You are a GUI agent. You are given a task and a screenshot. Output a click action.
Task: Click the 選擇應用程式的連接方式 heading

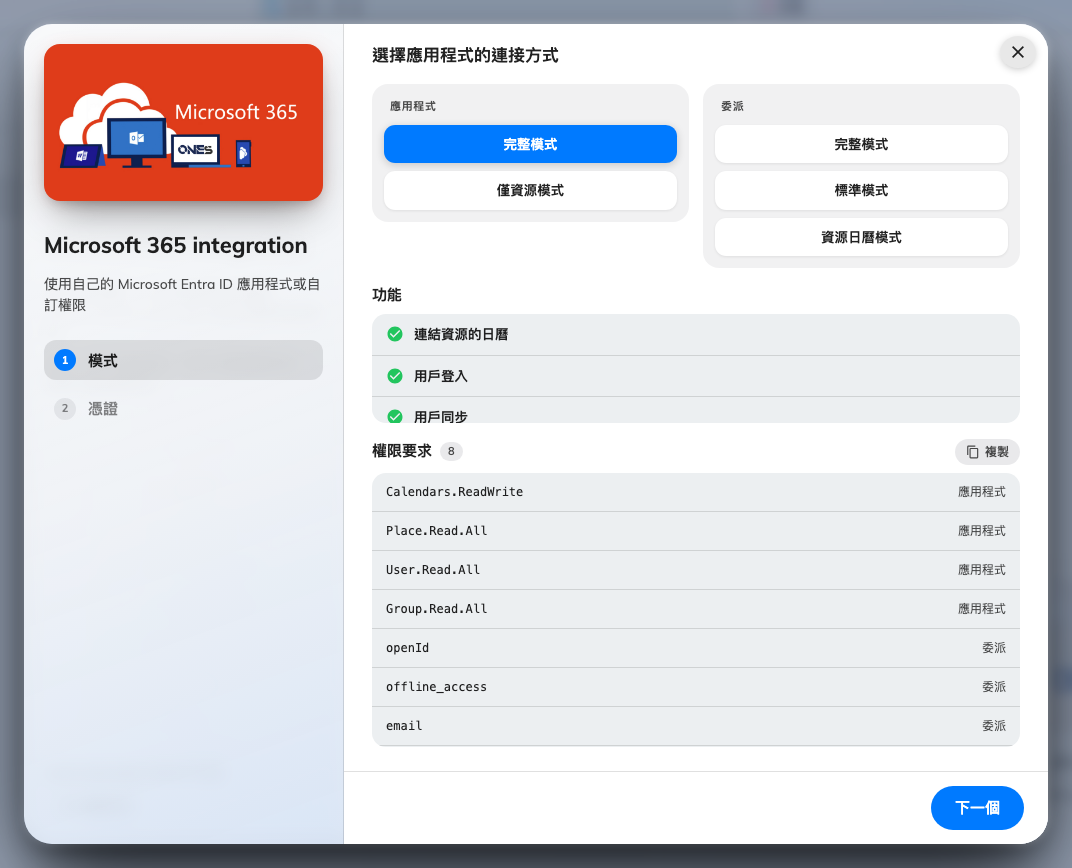click(x=465, y=55)
